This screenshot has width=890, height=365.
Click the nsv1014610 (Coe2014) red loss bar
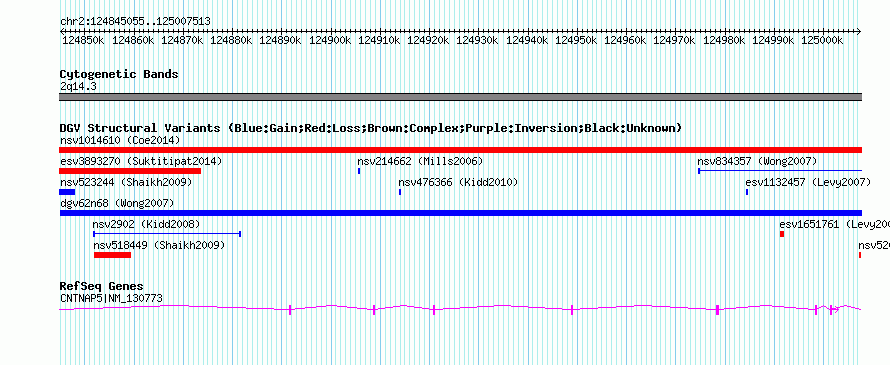(460, 150)
